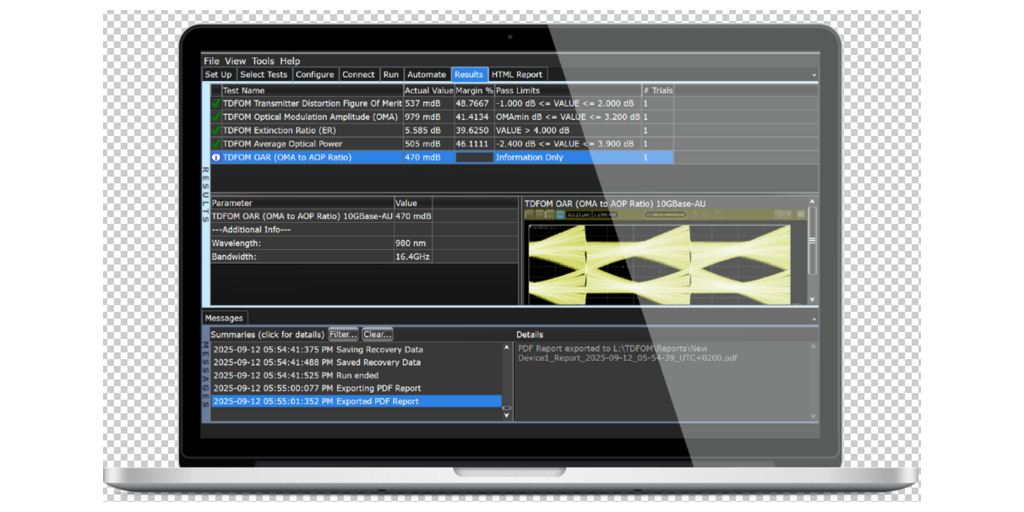Switch to the HTML Report tab
1024x512 pixels.
516,74
